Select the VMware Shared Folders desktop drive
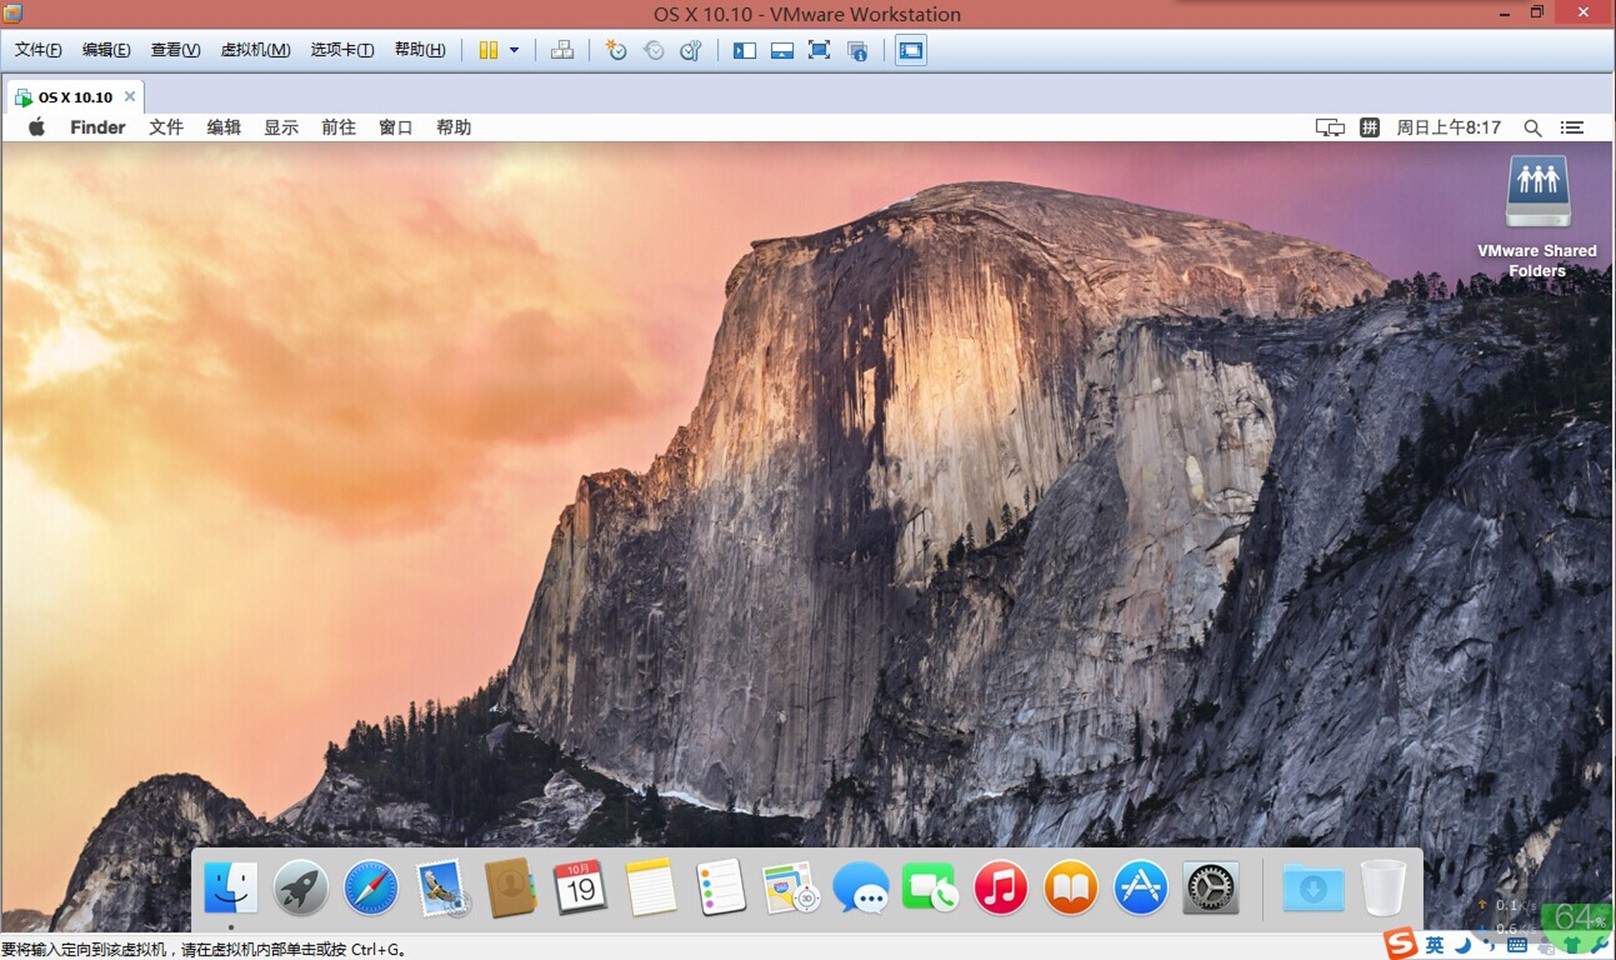This screenshot has width=1616, height=960. coord(1537,216)
